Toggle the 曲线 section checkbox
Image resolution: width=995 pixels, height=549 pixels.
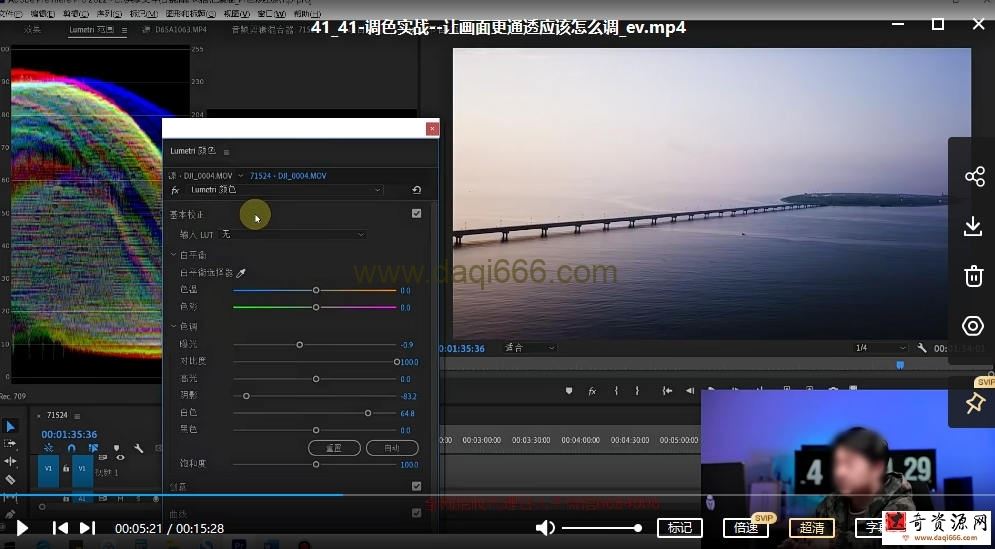click(416, 512)
